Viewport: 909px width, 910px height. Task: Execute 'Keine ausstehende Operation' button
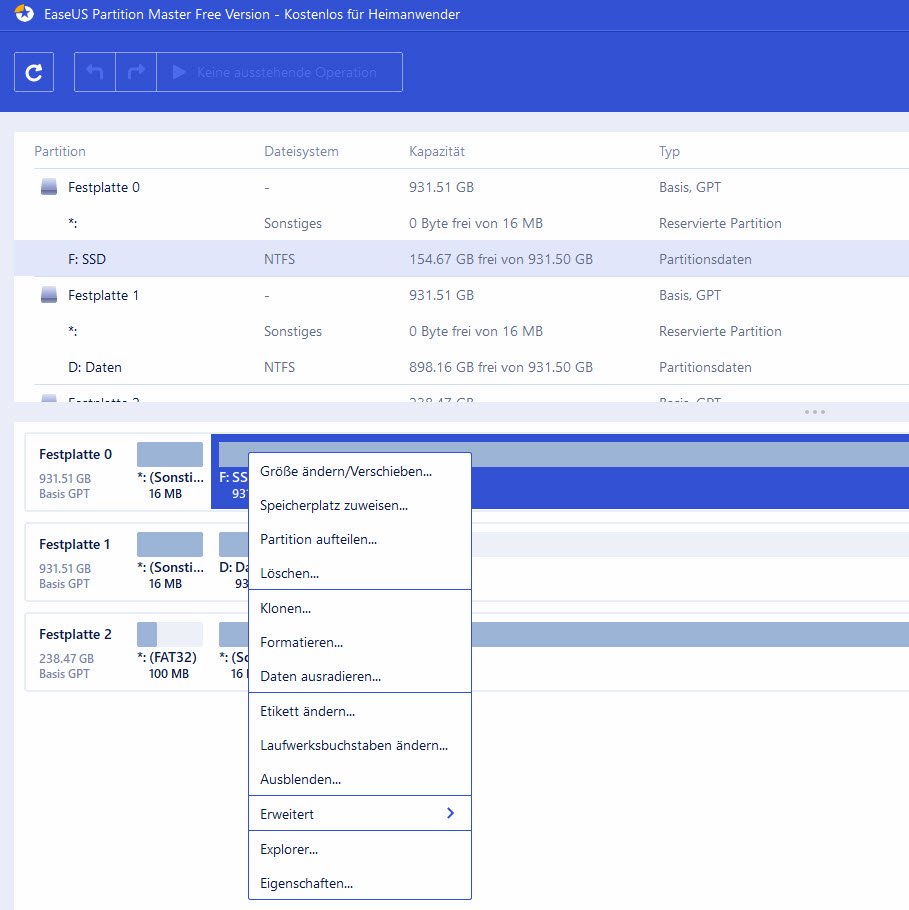pos(279,72)
